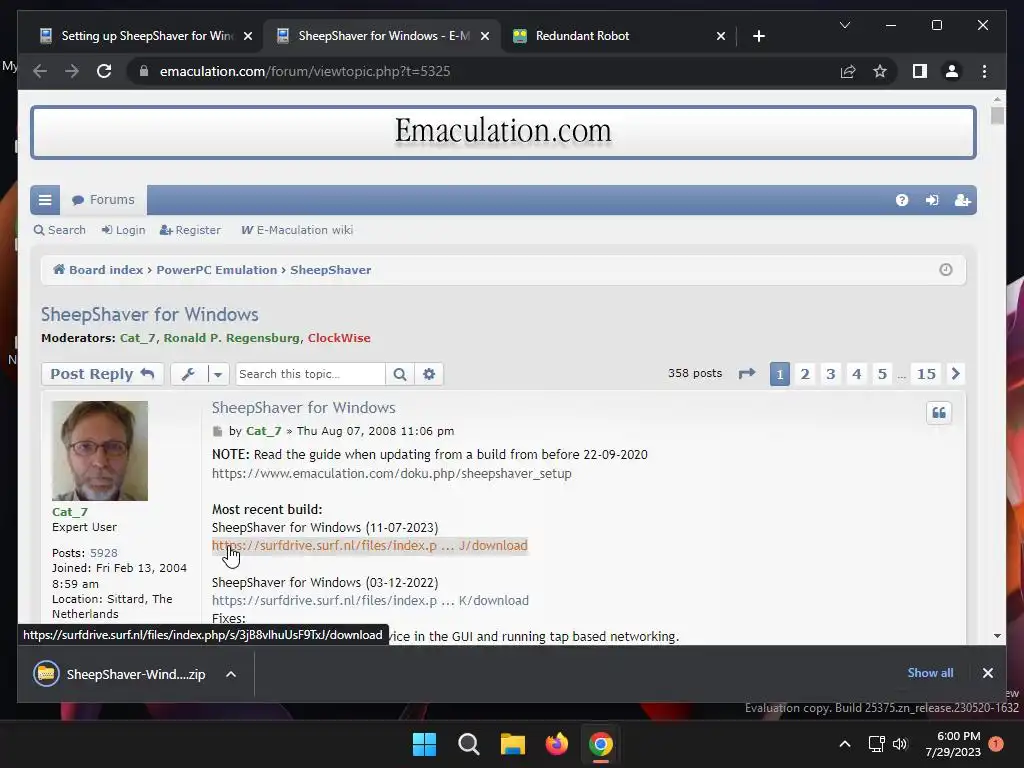
Task: Open the forum hamburger quick-links menu
Action: click(45, 200)
